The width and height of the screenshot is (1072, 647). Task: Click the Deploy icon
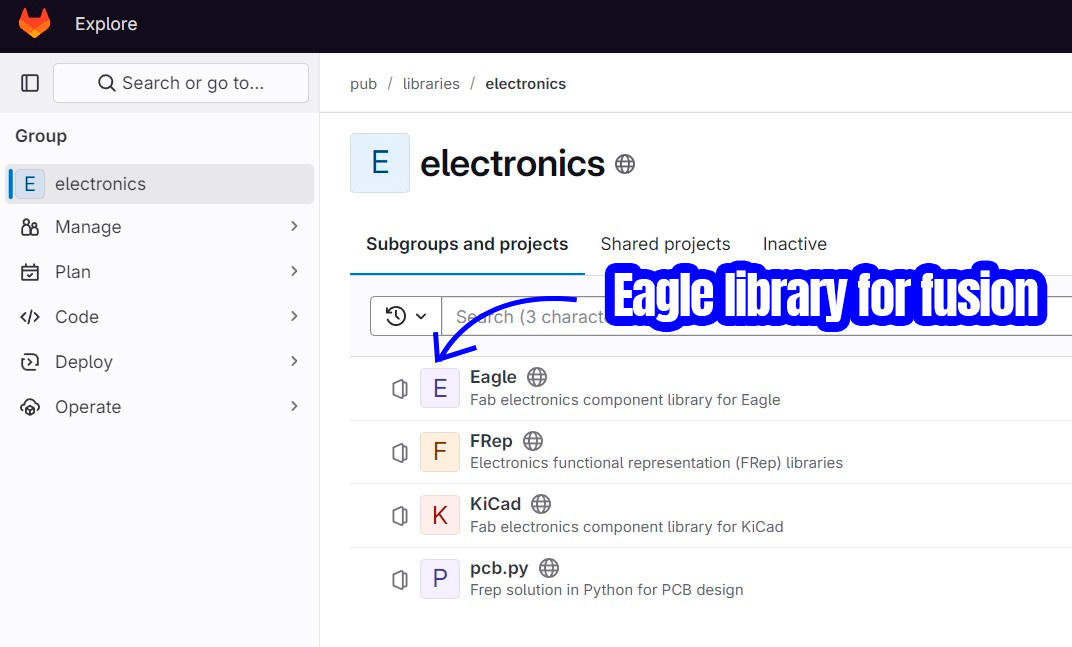tap(30, 362)
